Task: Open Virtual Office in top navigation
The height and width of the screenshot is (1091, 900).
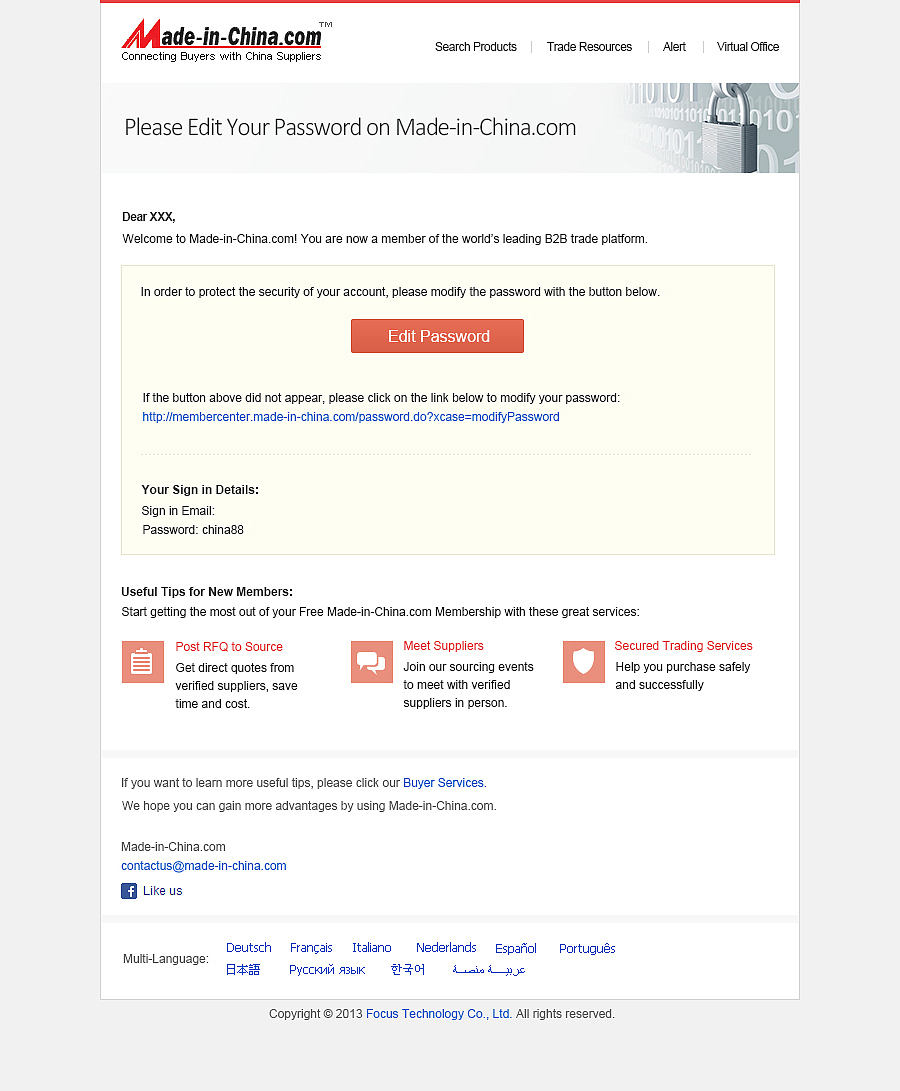Action: point(748,47)
